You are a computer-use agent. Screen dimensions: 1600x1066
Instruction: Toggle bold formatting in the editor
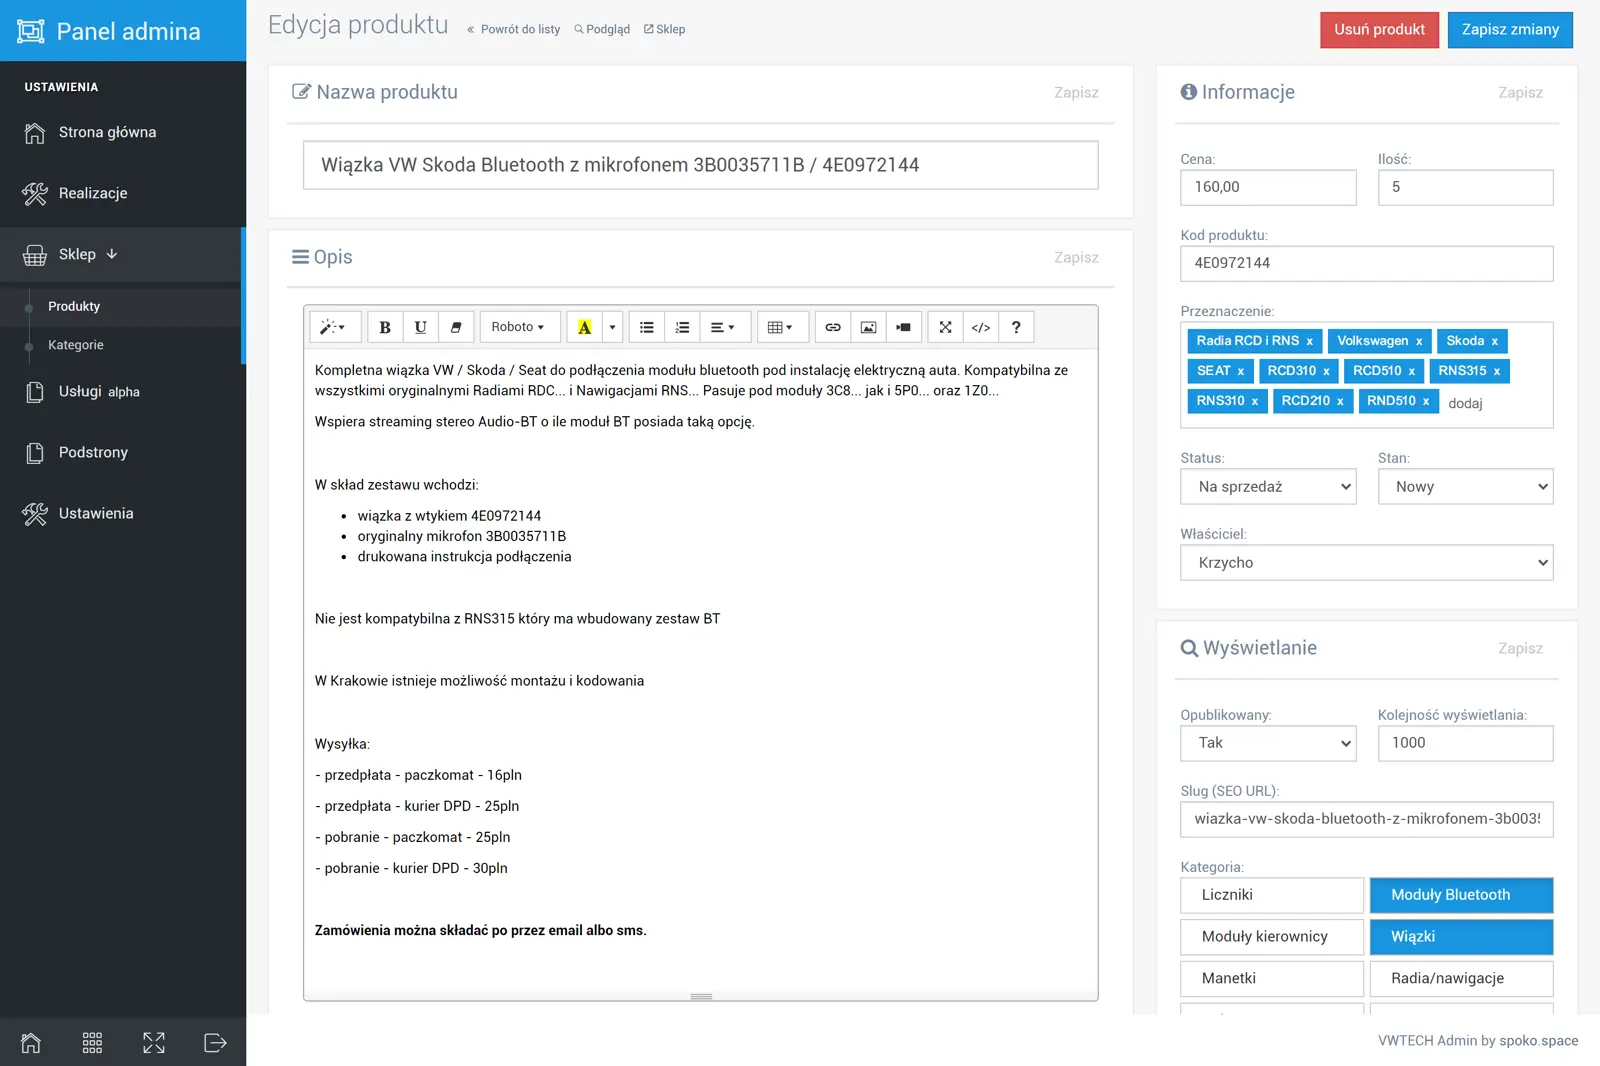click(385, 327)
